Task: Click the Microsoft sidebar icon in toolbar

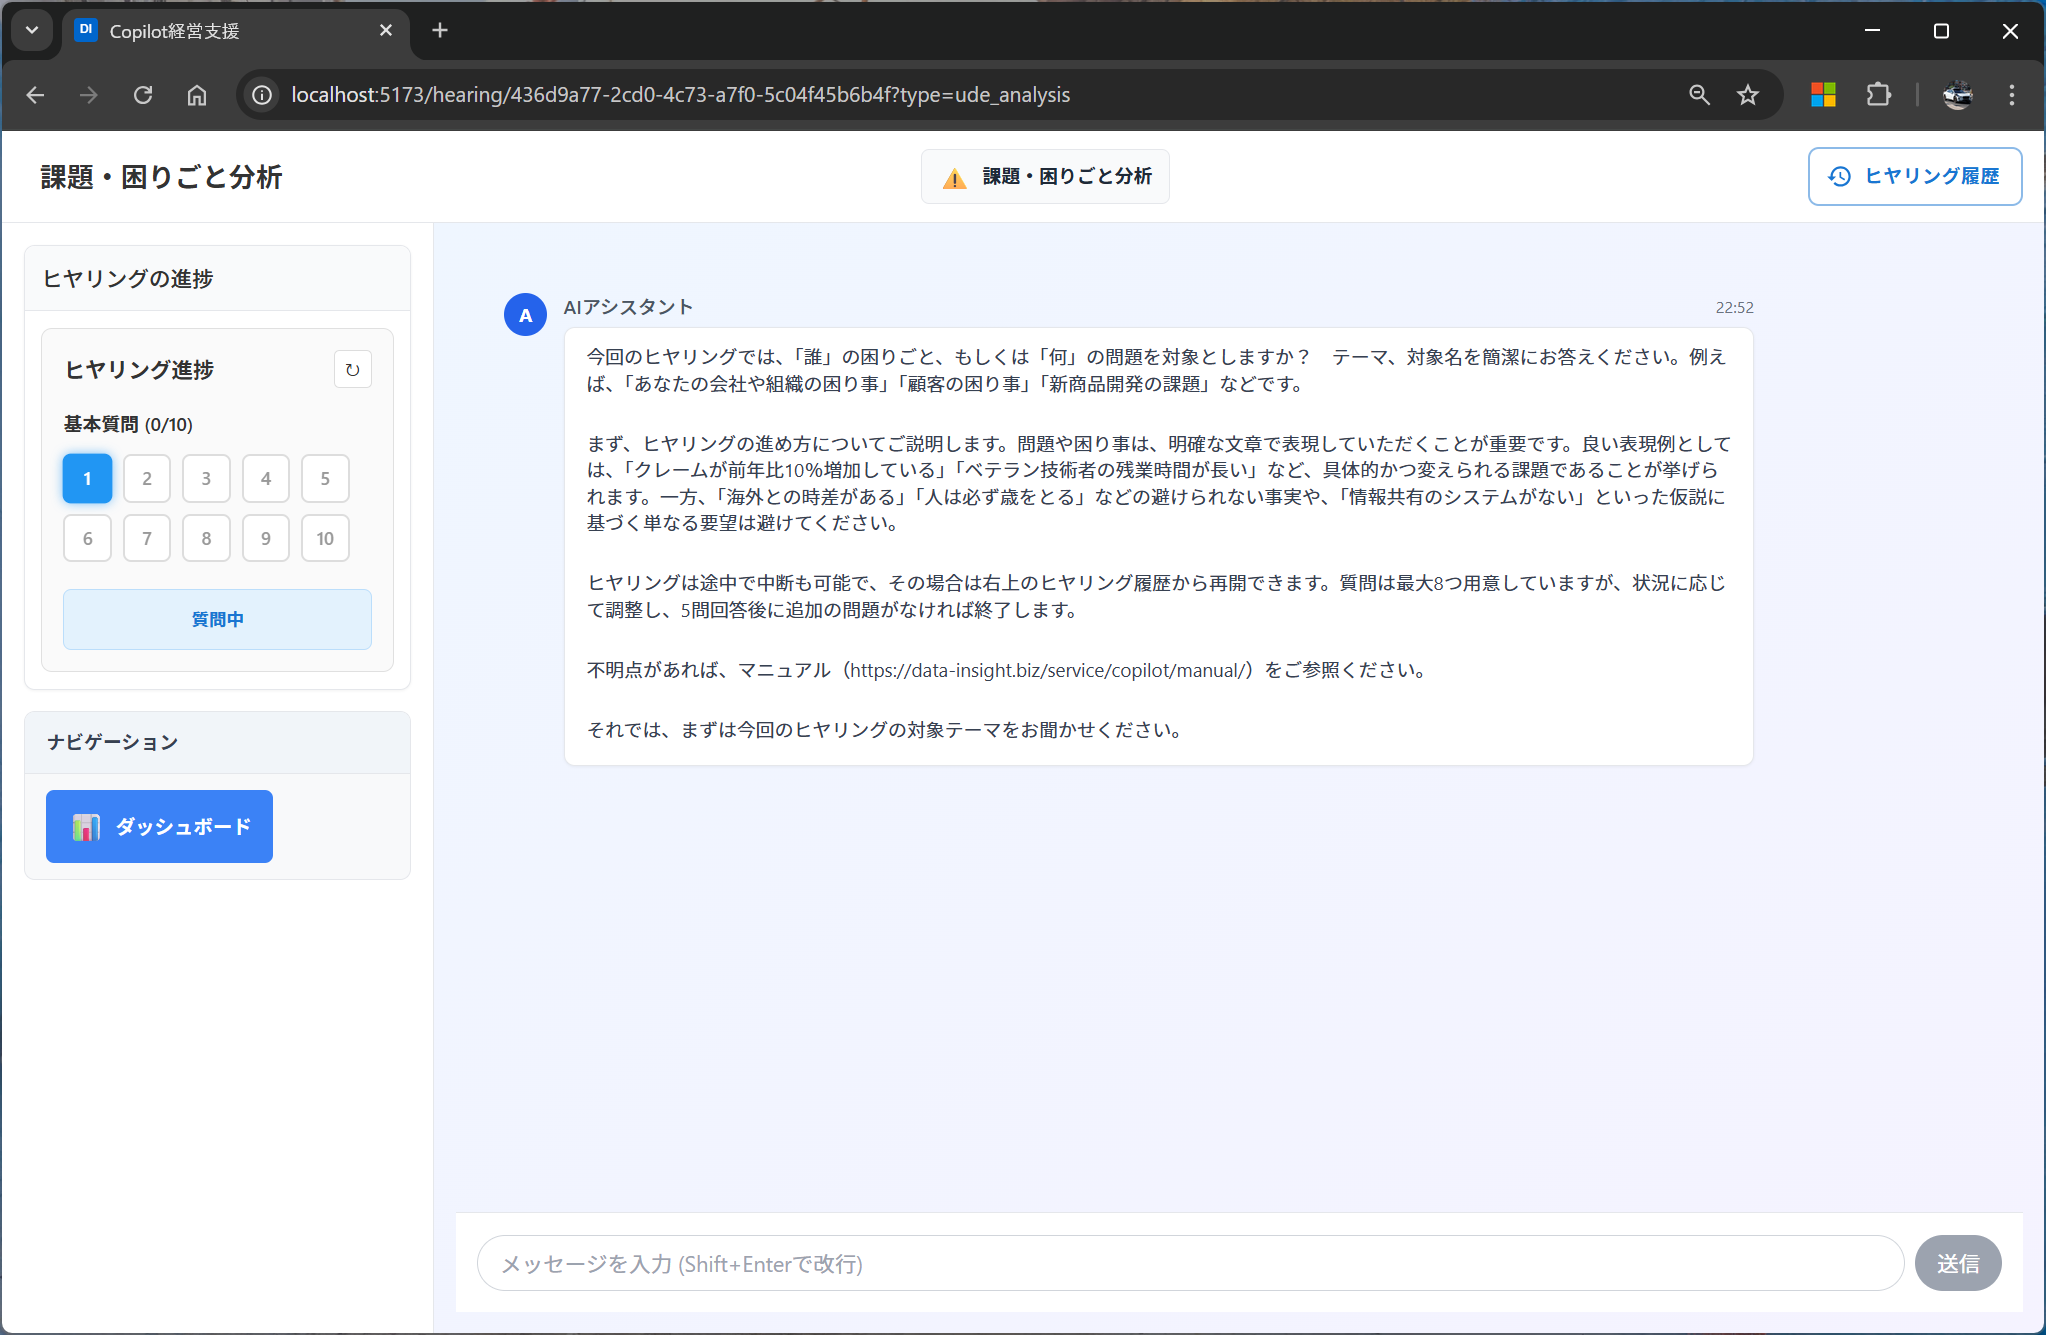Action: (1822, 94)
